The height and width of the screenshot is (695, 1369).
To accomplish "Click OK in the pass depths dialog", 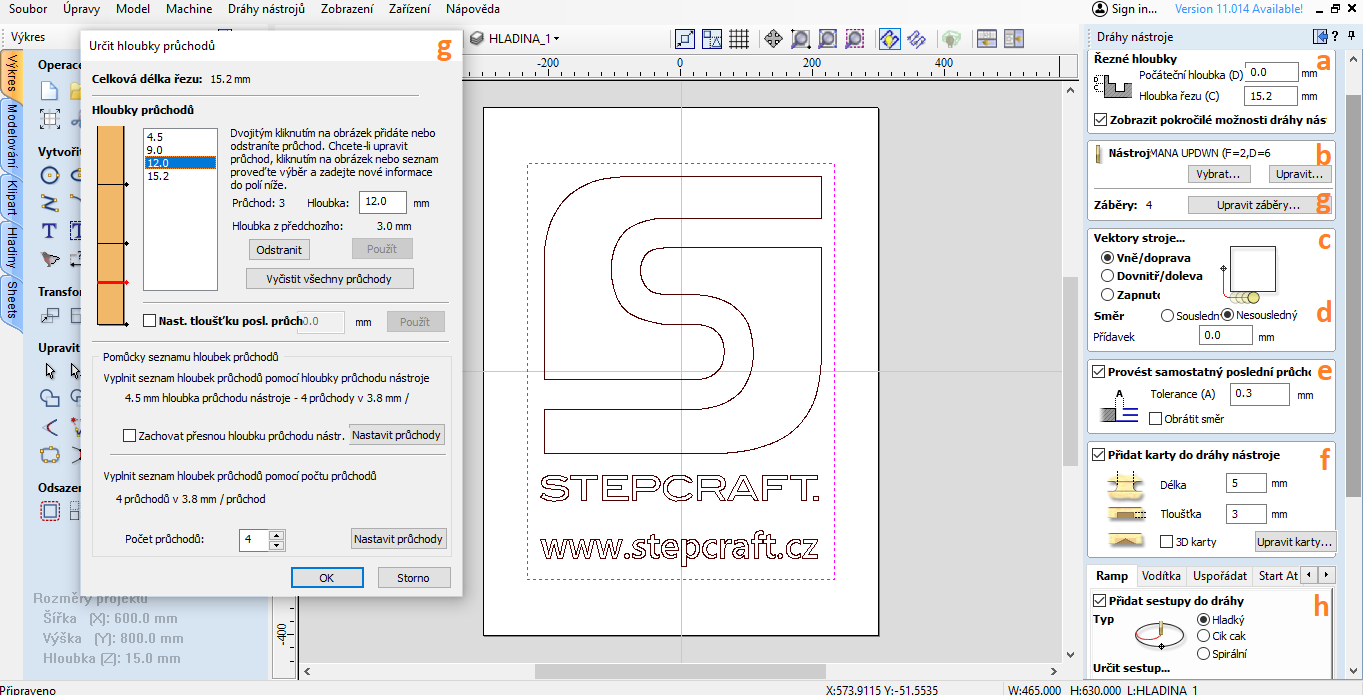I will [327, 578].
